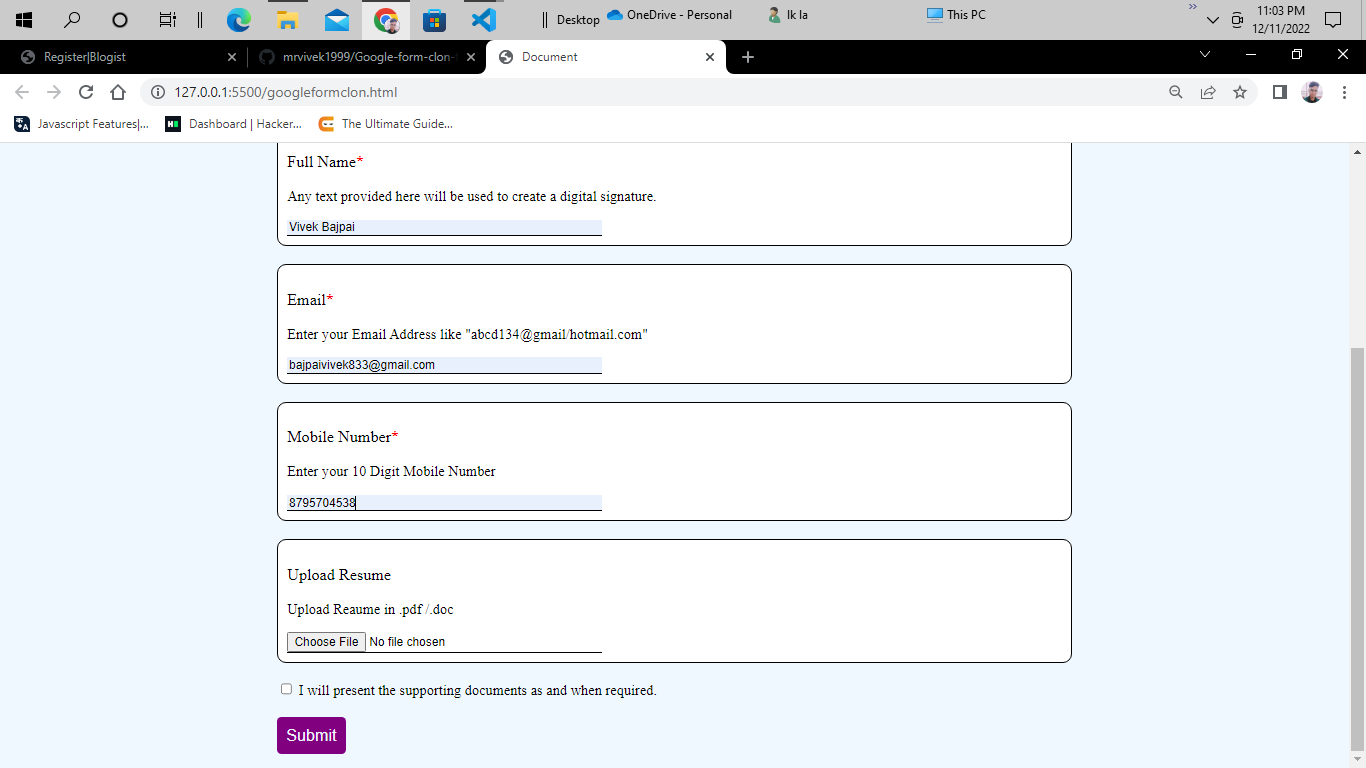
Task: Open Chrome profile avatar
Action: tap(1312, 92)
